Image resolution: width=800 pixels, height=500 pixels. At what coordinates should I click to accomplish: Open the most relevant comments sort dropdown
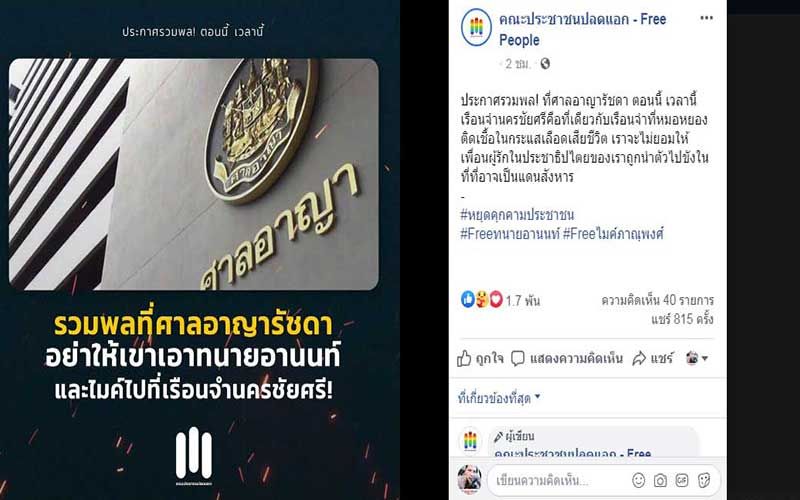[498, 398]
